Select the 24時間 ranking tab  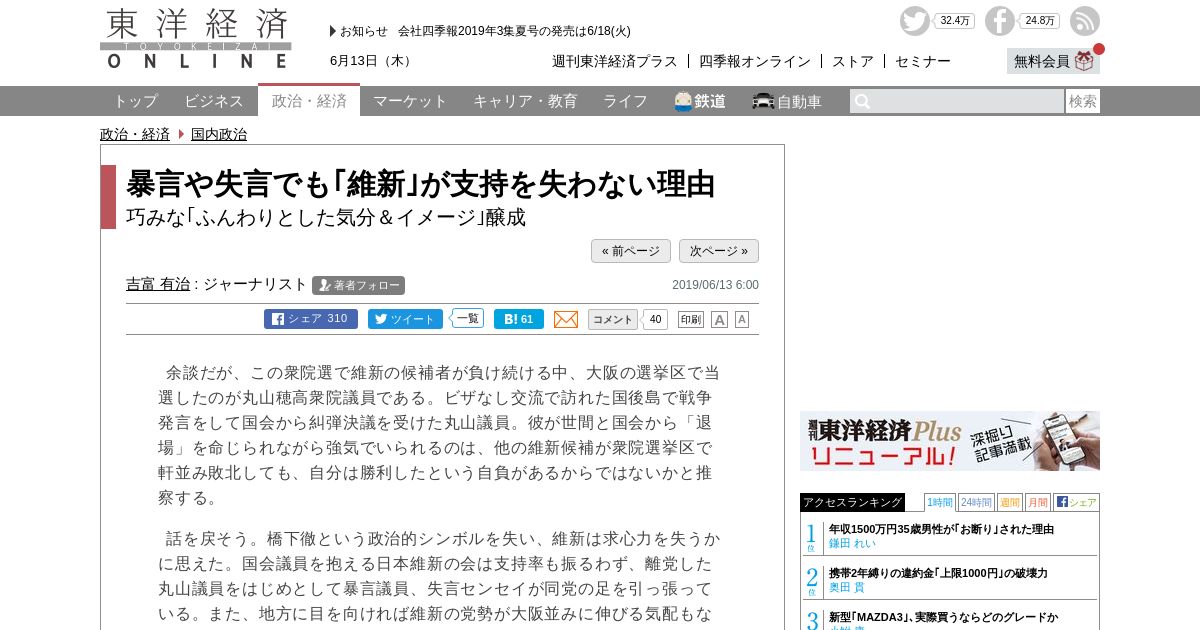coord(976,502)
